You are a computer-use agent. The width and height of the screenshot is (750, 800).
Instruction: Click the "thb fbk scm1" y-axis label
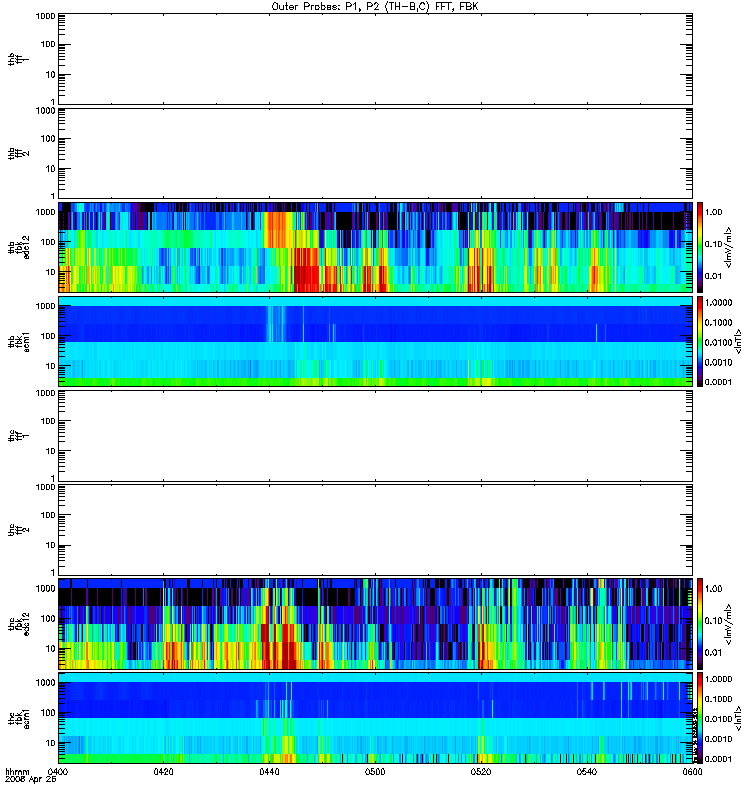19,341
